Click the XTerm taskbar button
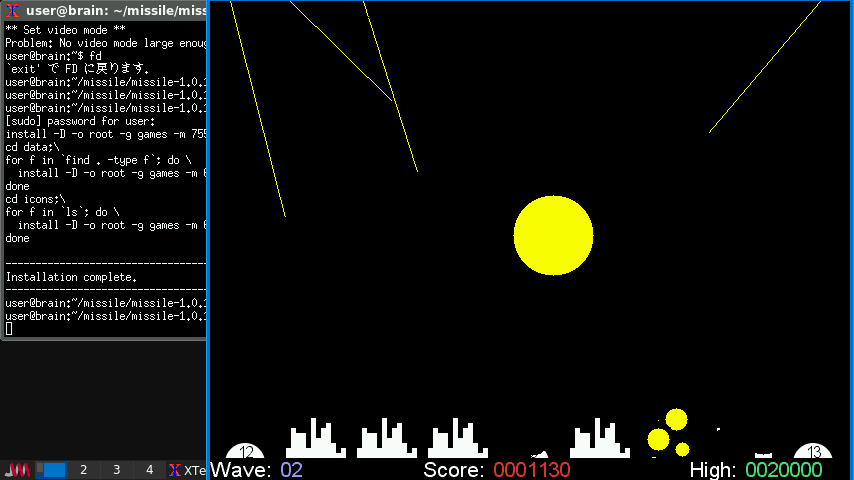Screen dimensions: 854x480 [186, 470]
